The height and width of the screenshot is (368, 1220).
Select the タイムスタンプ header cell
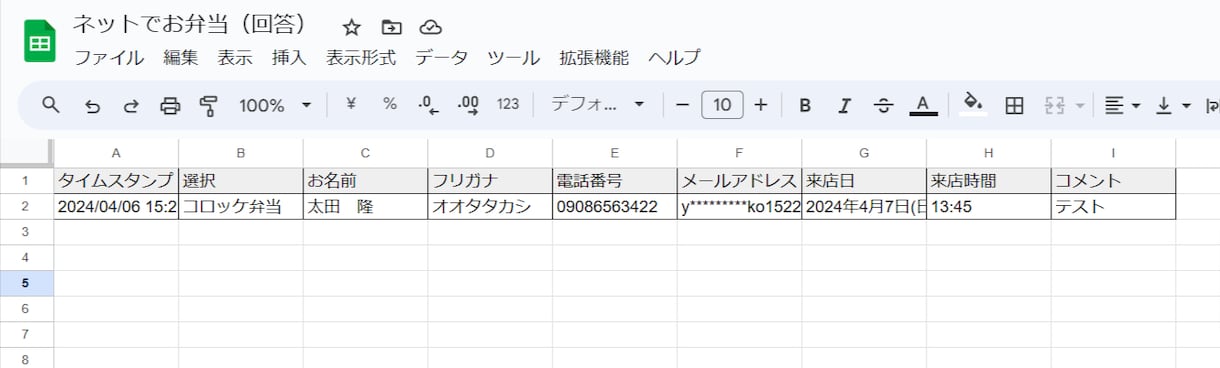pyautogui.click(x=116, y=181)
